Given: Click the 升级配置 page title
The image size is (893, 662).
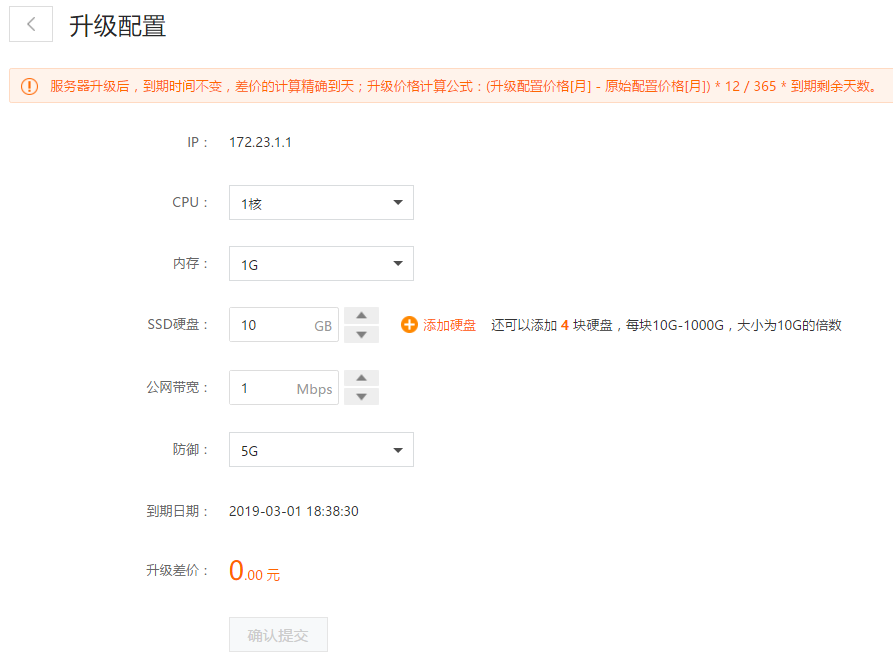Looking at the screenshot, I should pos(117,26).
